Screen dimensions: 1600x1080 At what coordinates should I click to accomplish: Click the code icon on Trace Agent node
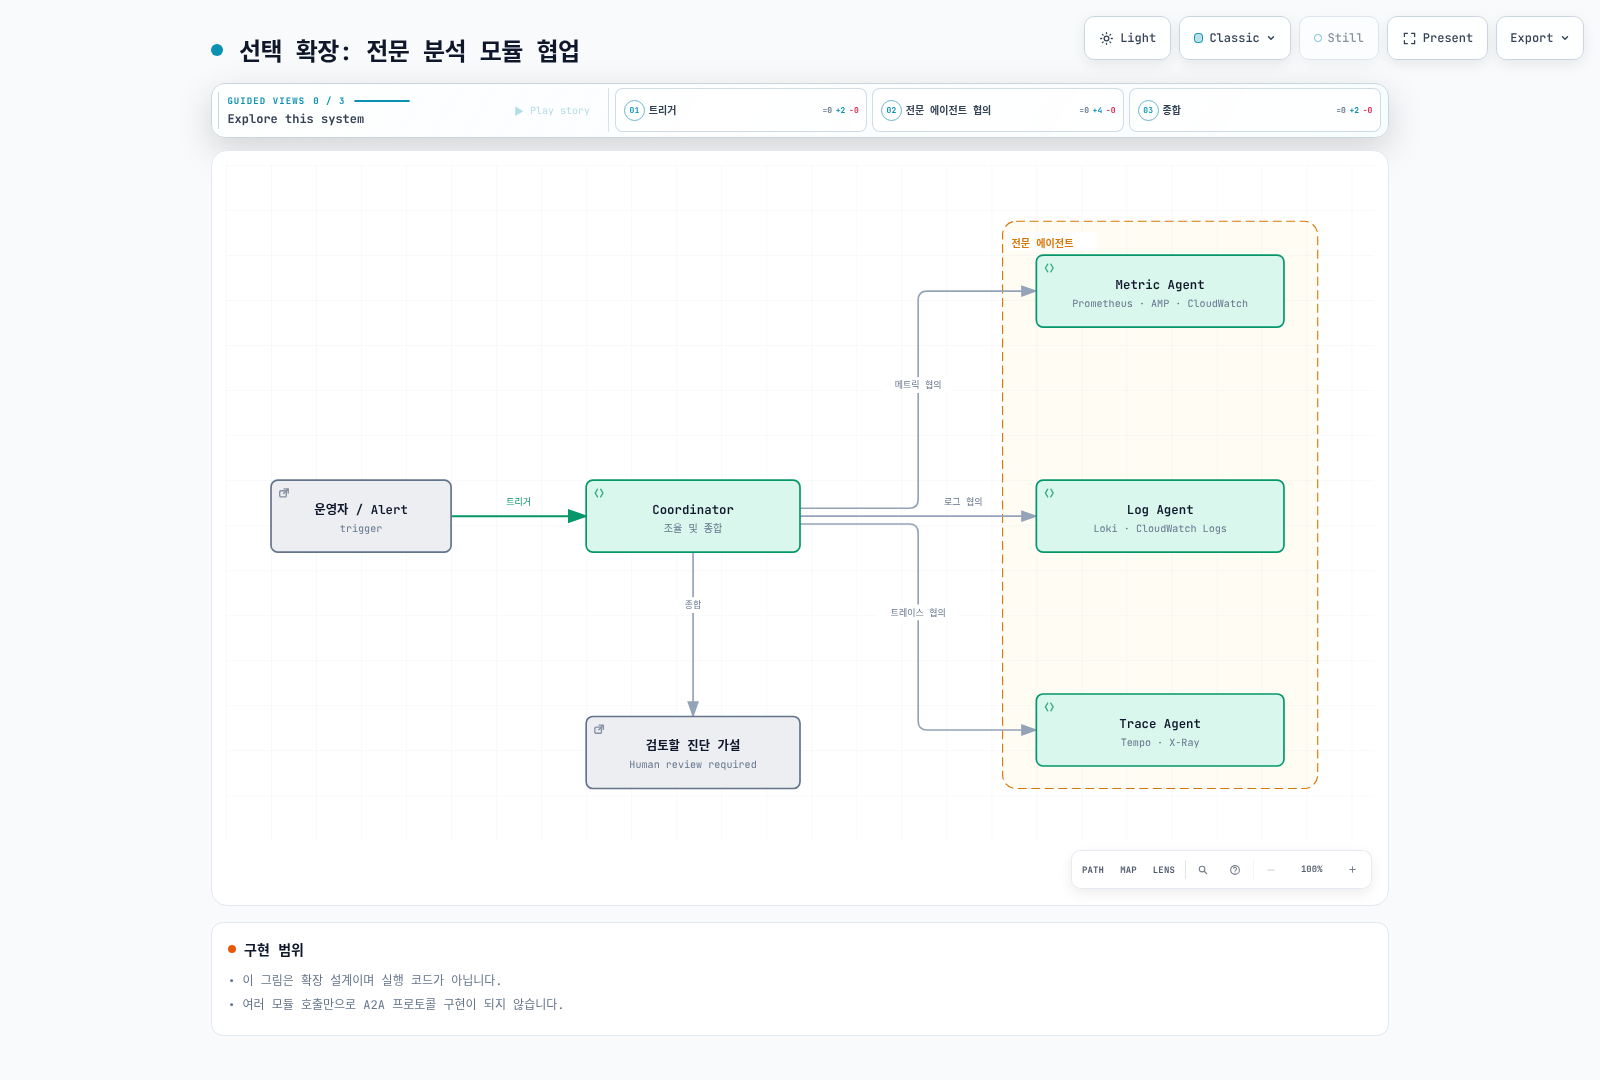1049,707
